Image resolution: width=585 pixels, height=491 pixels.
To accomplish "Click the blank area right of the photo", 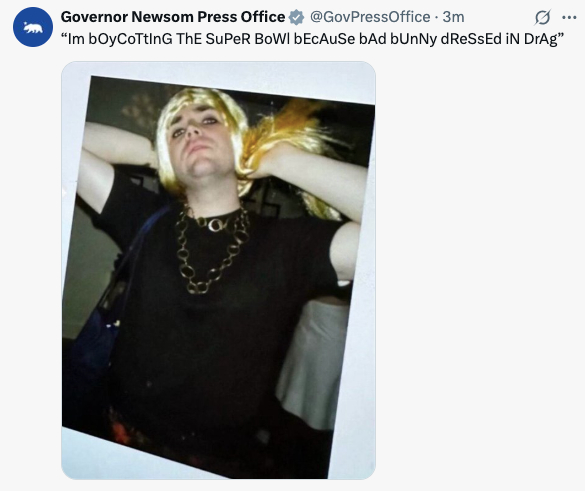I will [x=478, y=261].
